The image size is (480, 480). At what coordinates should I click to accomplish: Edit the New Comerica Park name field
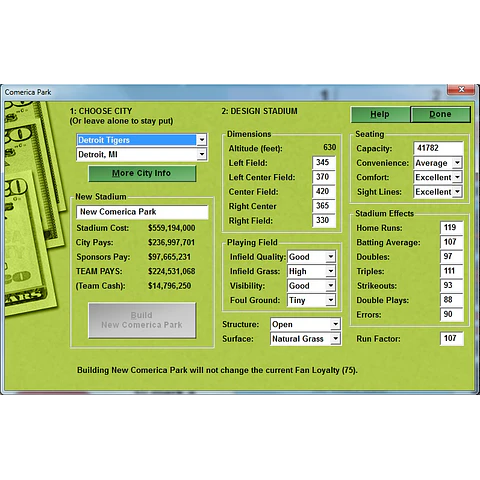142,212
